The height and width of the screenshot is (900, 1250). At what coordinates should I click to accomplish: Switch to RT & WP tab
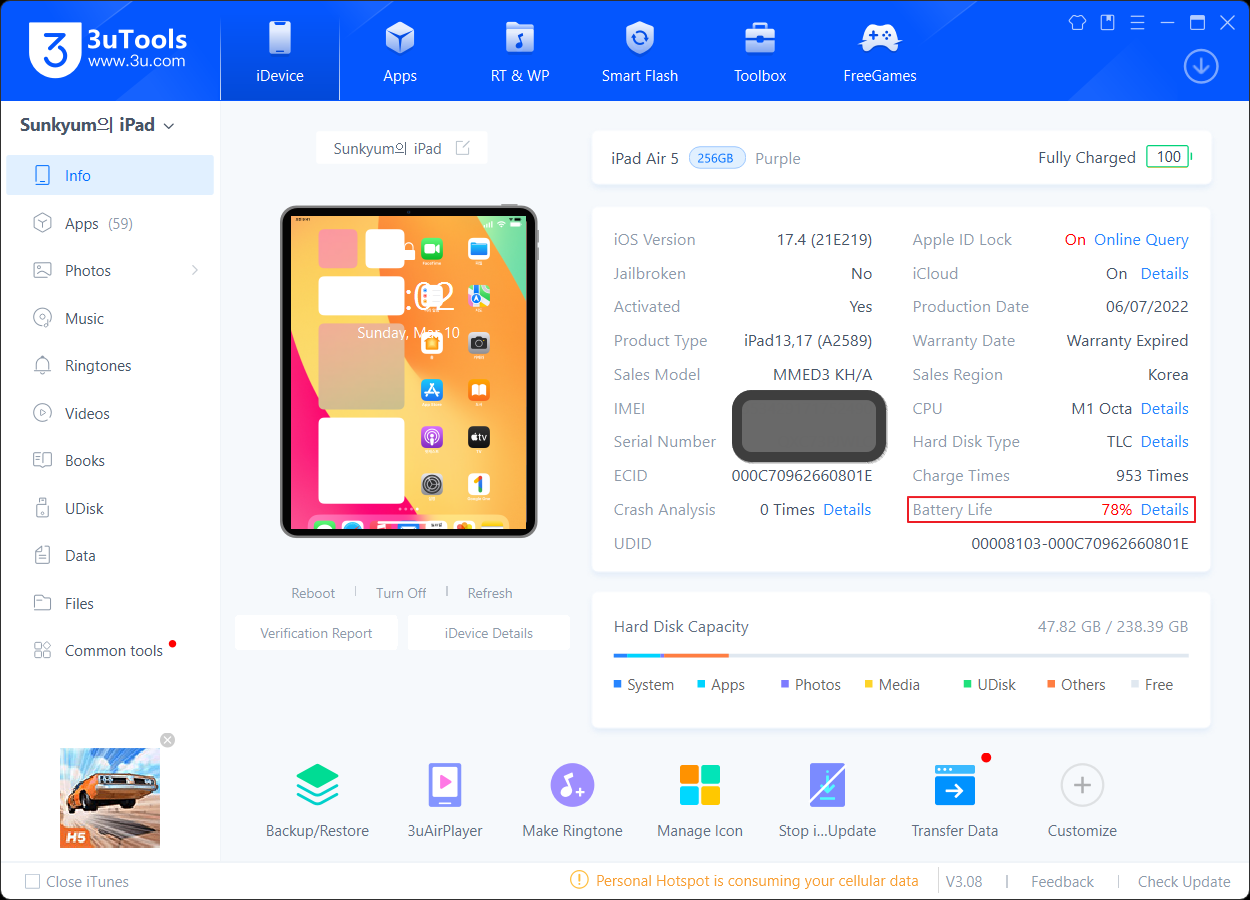520,50
